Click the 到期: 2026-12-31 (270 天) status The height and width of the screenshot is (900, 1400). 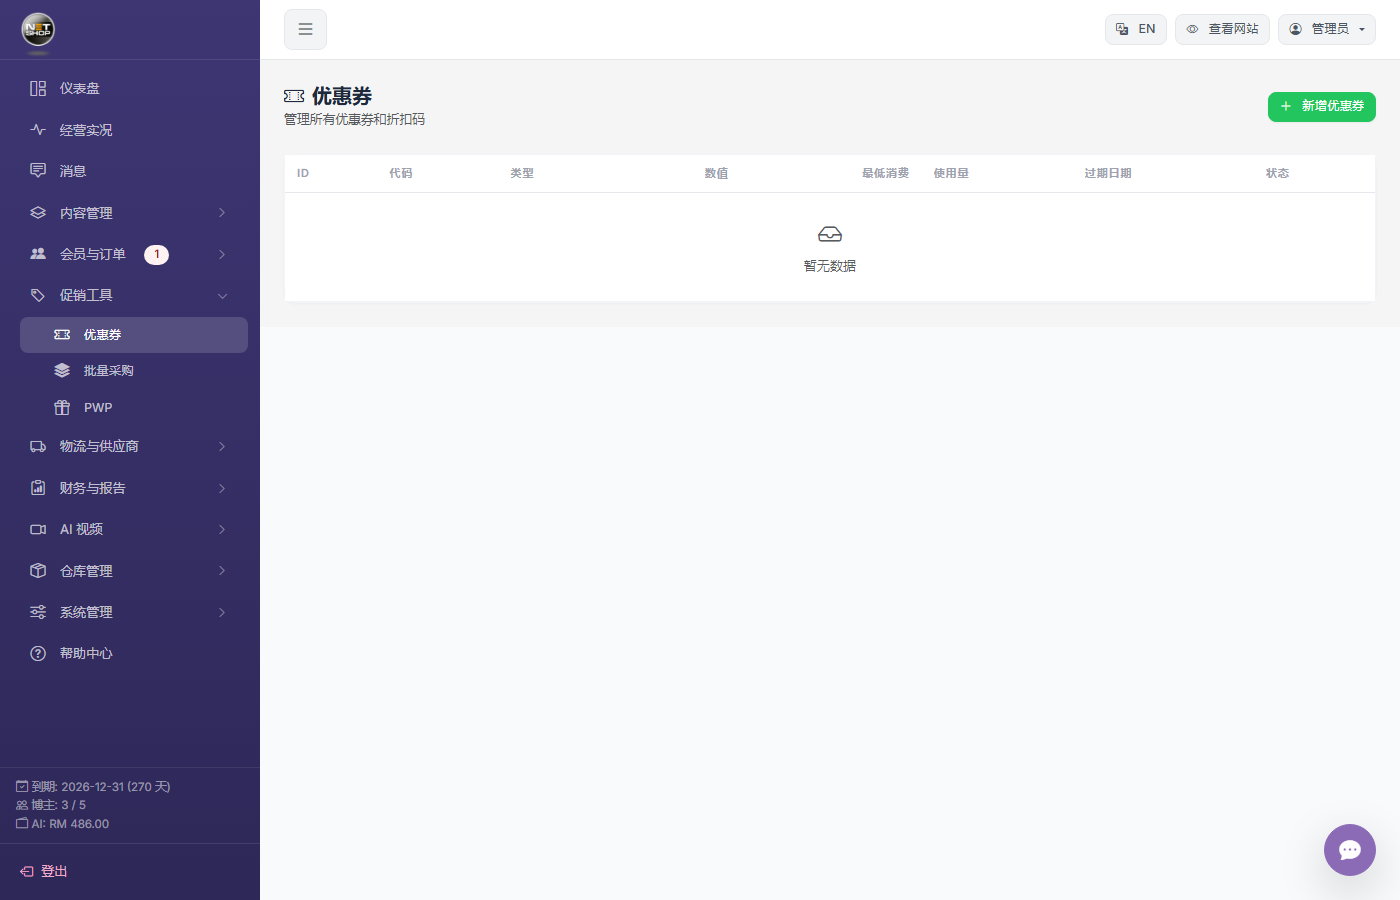93,787
